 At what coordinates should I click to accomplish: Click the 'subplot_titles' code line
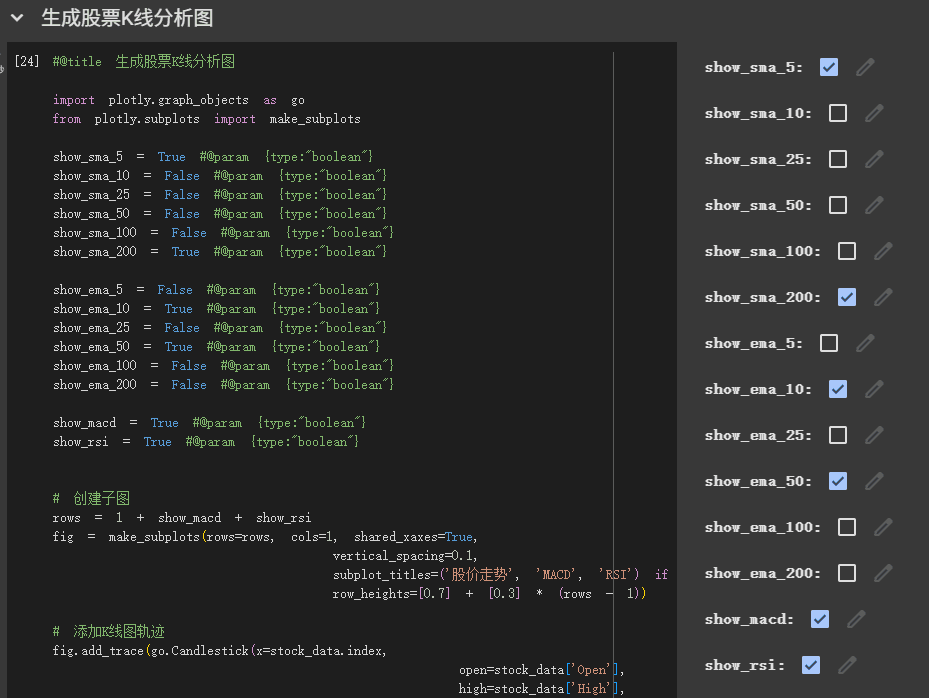[x=500, y=574]
